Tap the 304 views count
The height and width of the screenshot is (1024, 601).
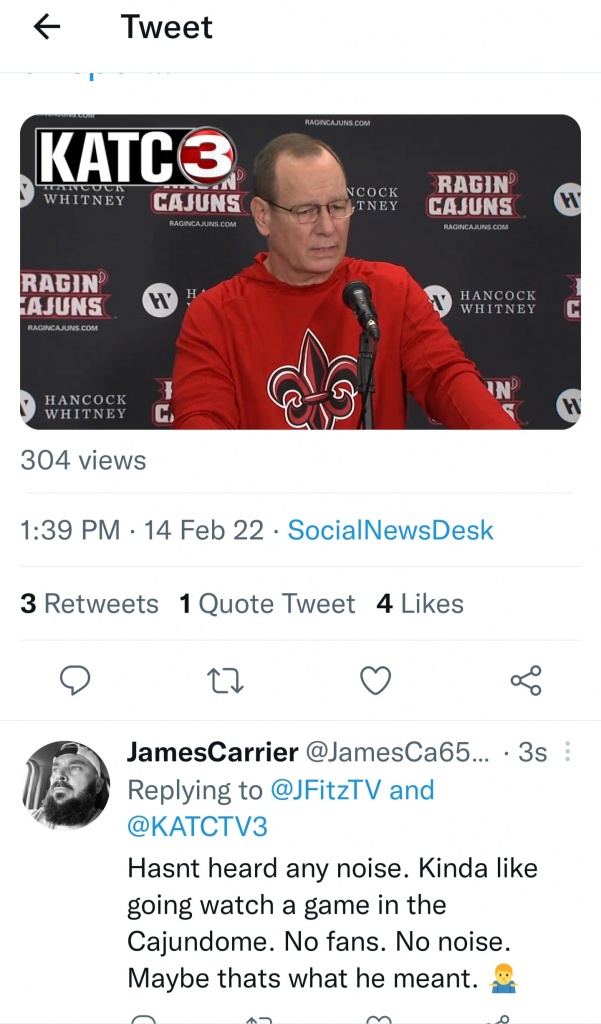[83, 460]
